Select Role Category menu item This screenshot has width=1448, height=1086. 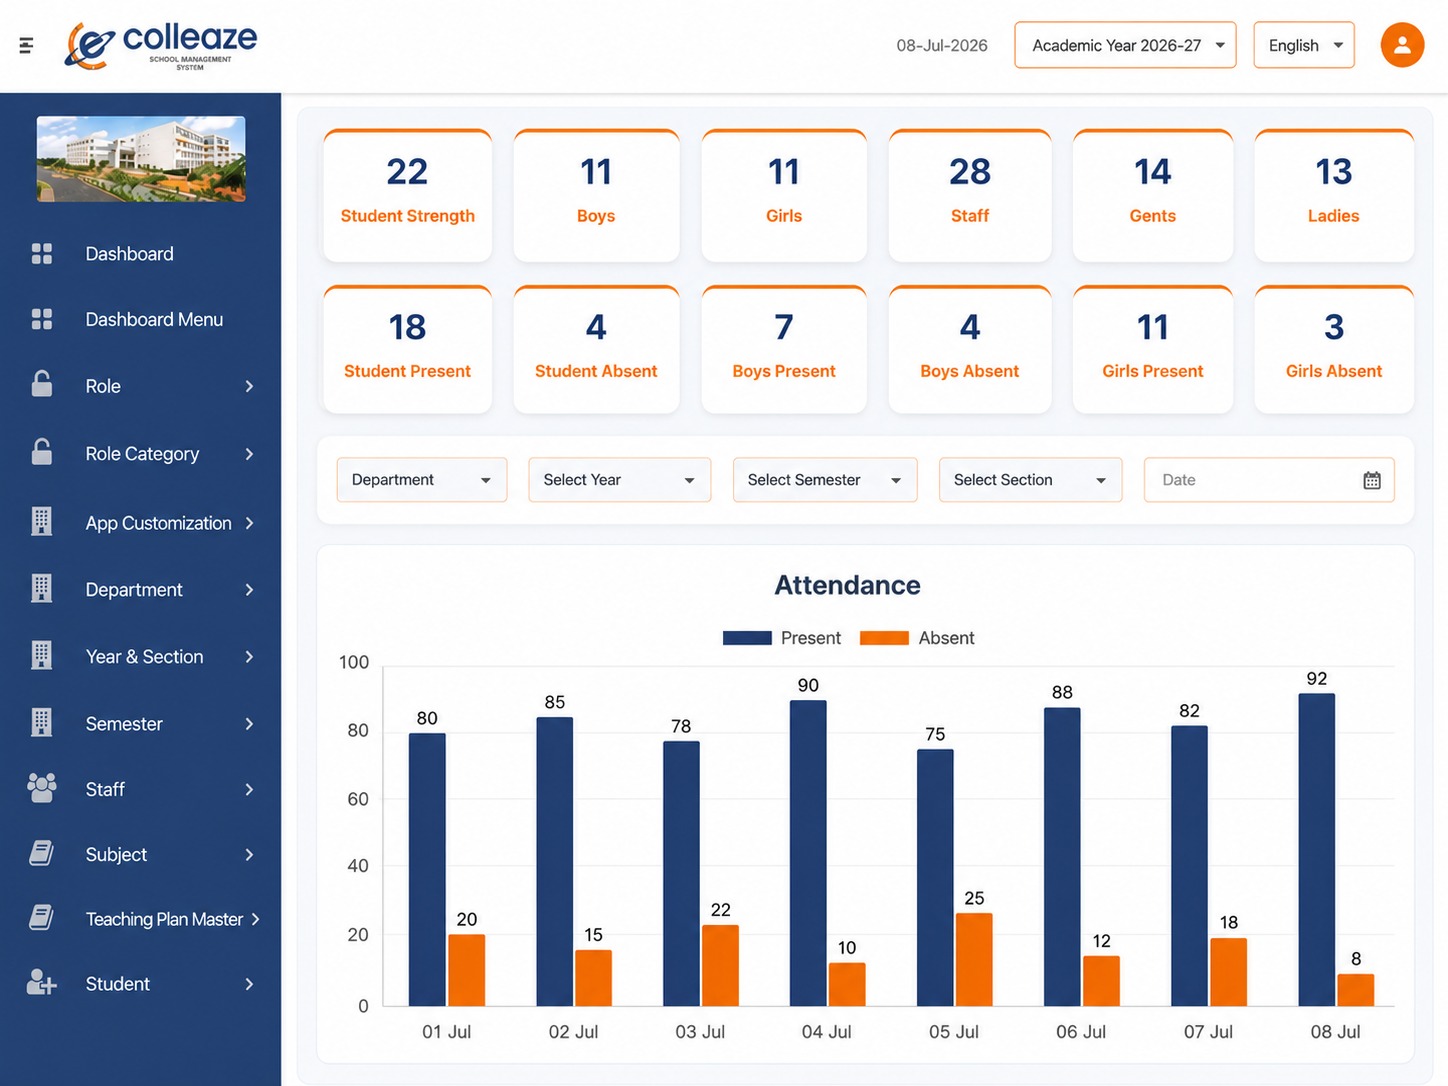[x=140, y=454]
